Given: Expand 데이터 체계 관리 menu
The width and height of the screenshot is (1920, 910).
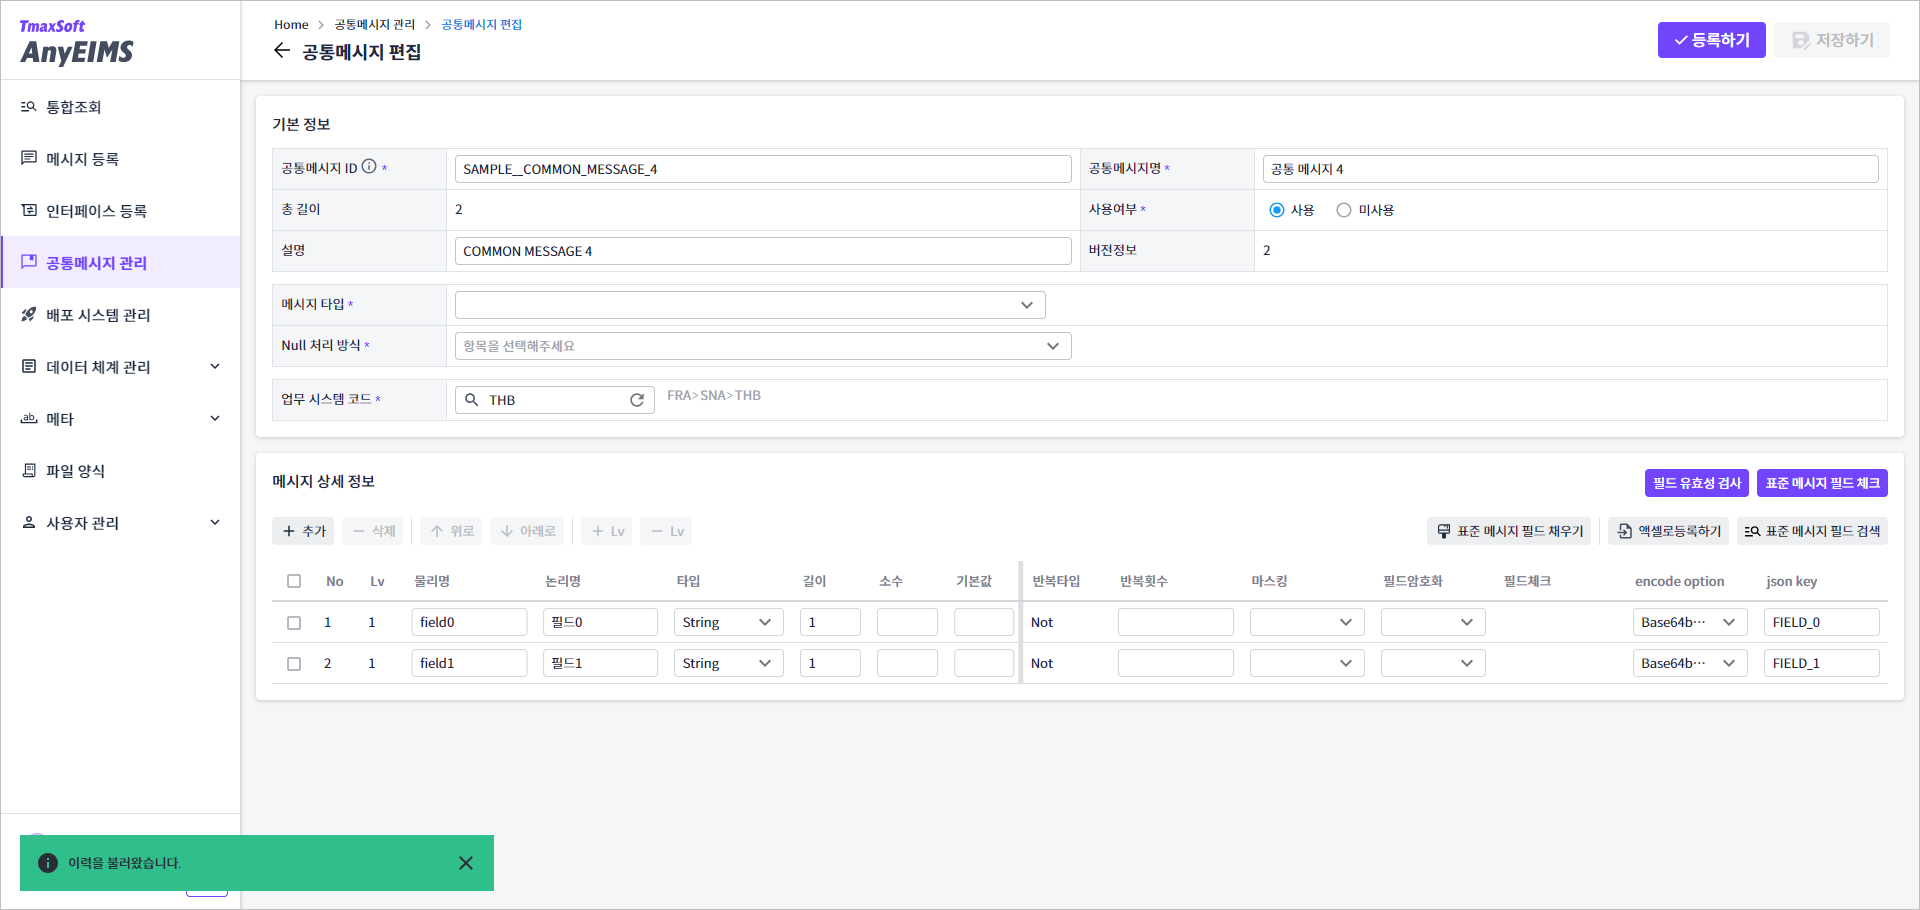Looking at the screenshot, I should 120,367.
